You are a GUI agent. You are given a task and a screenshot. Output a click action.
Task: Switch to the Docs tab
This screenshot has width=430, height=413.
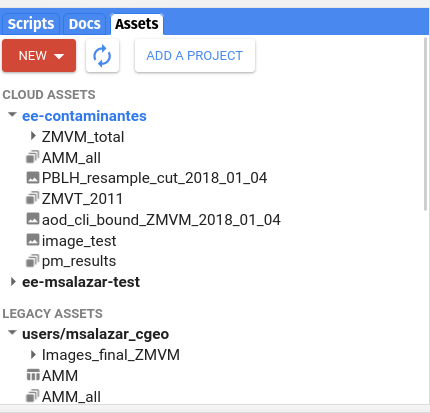tap(85, 24)
